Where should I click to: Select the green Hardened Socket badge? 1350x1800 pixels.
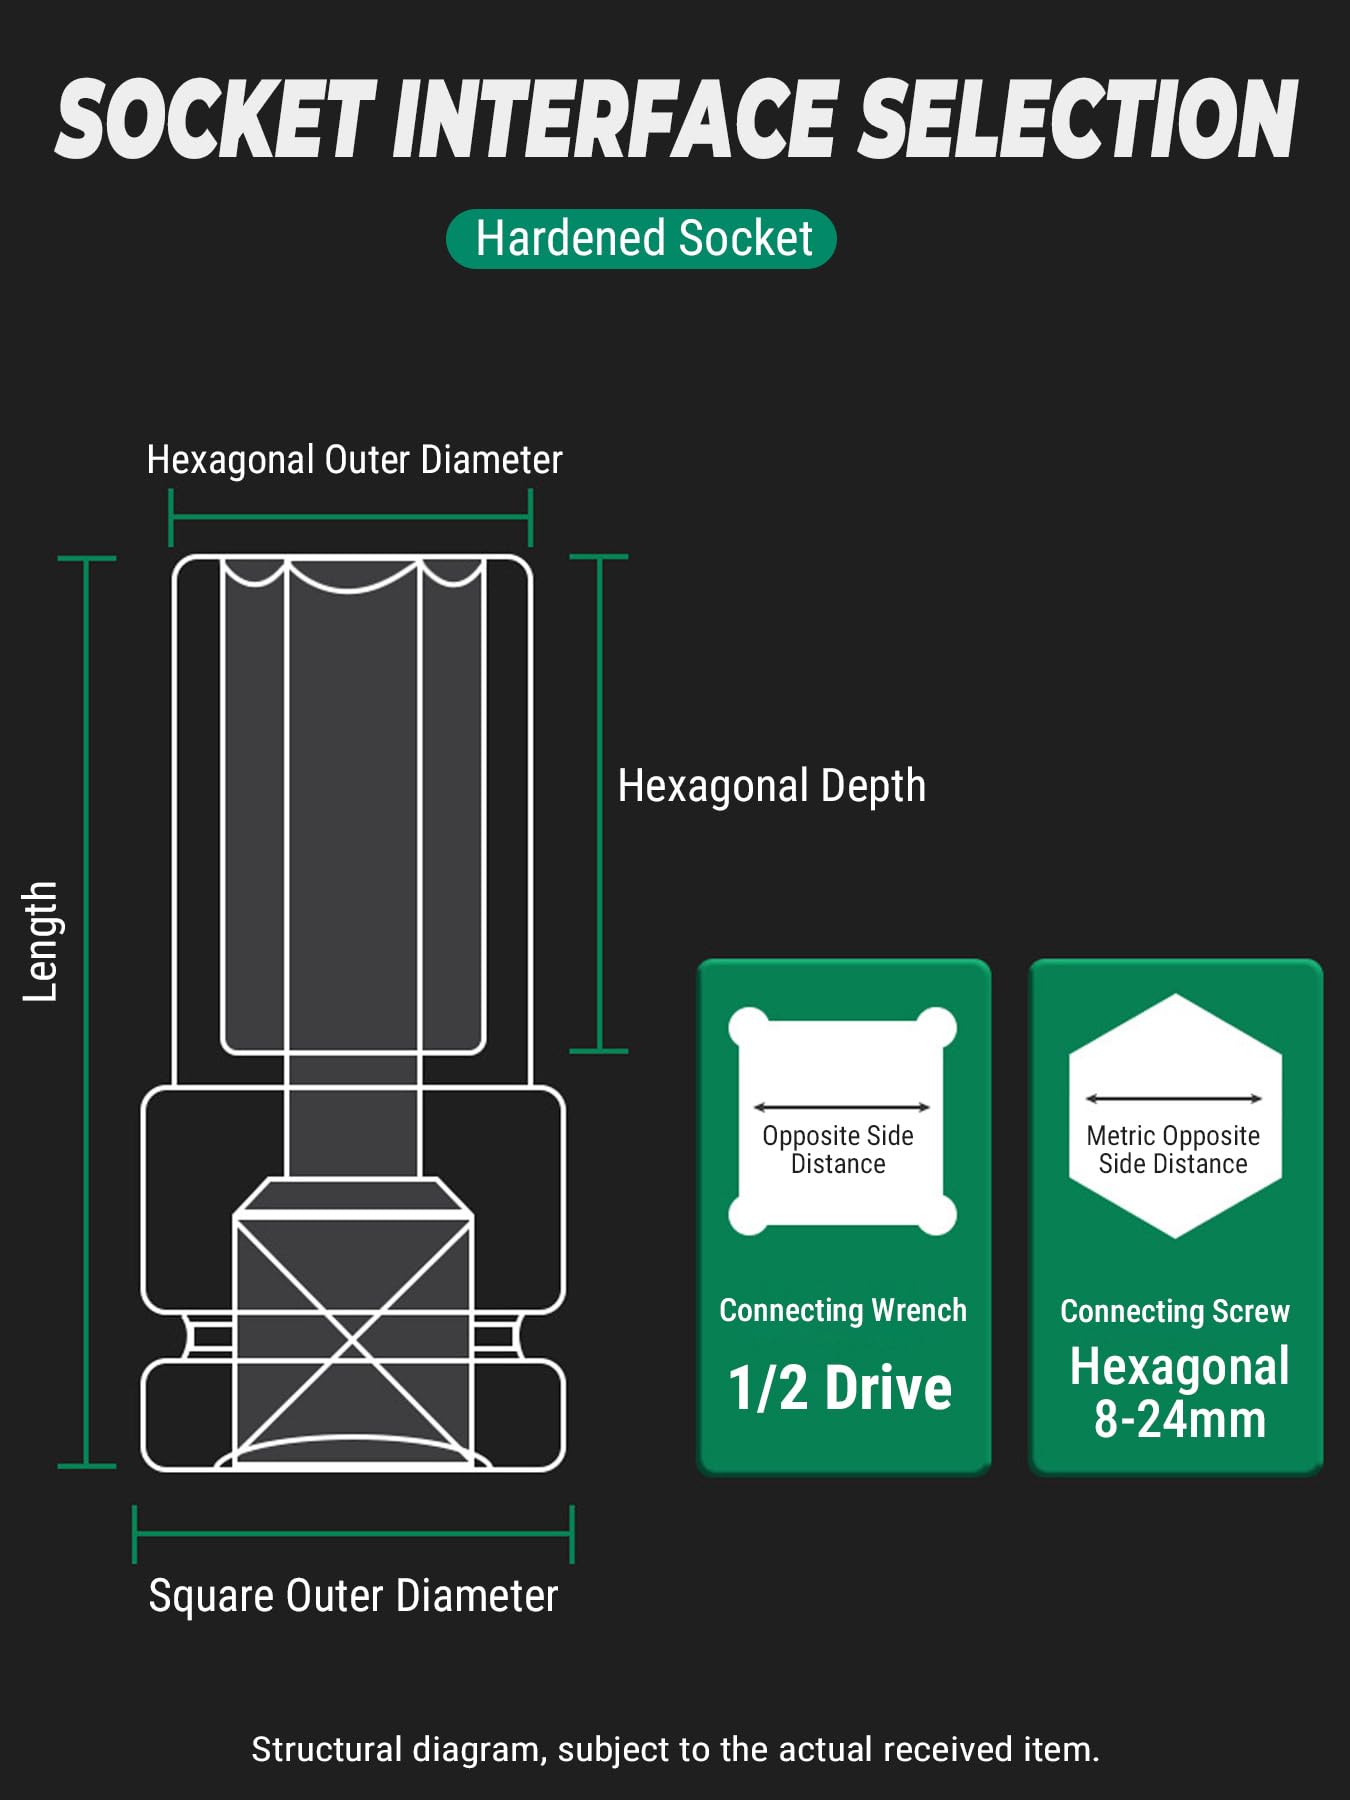(x=641, y=239)
